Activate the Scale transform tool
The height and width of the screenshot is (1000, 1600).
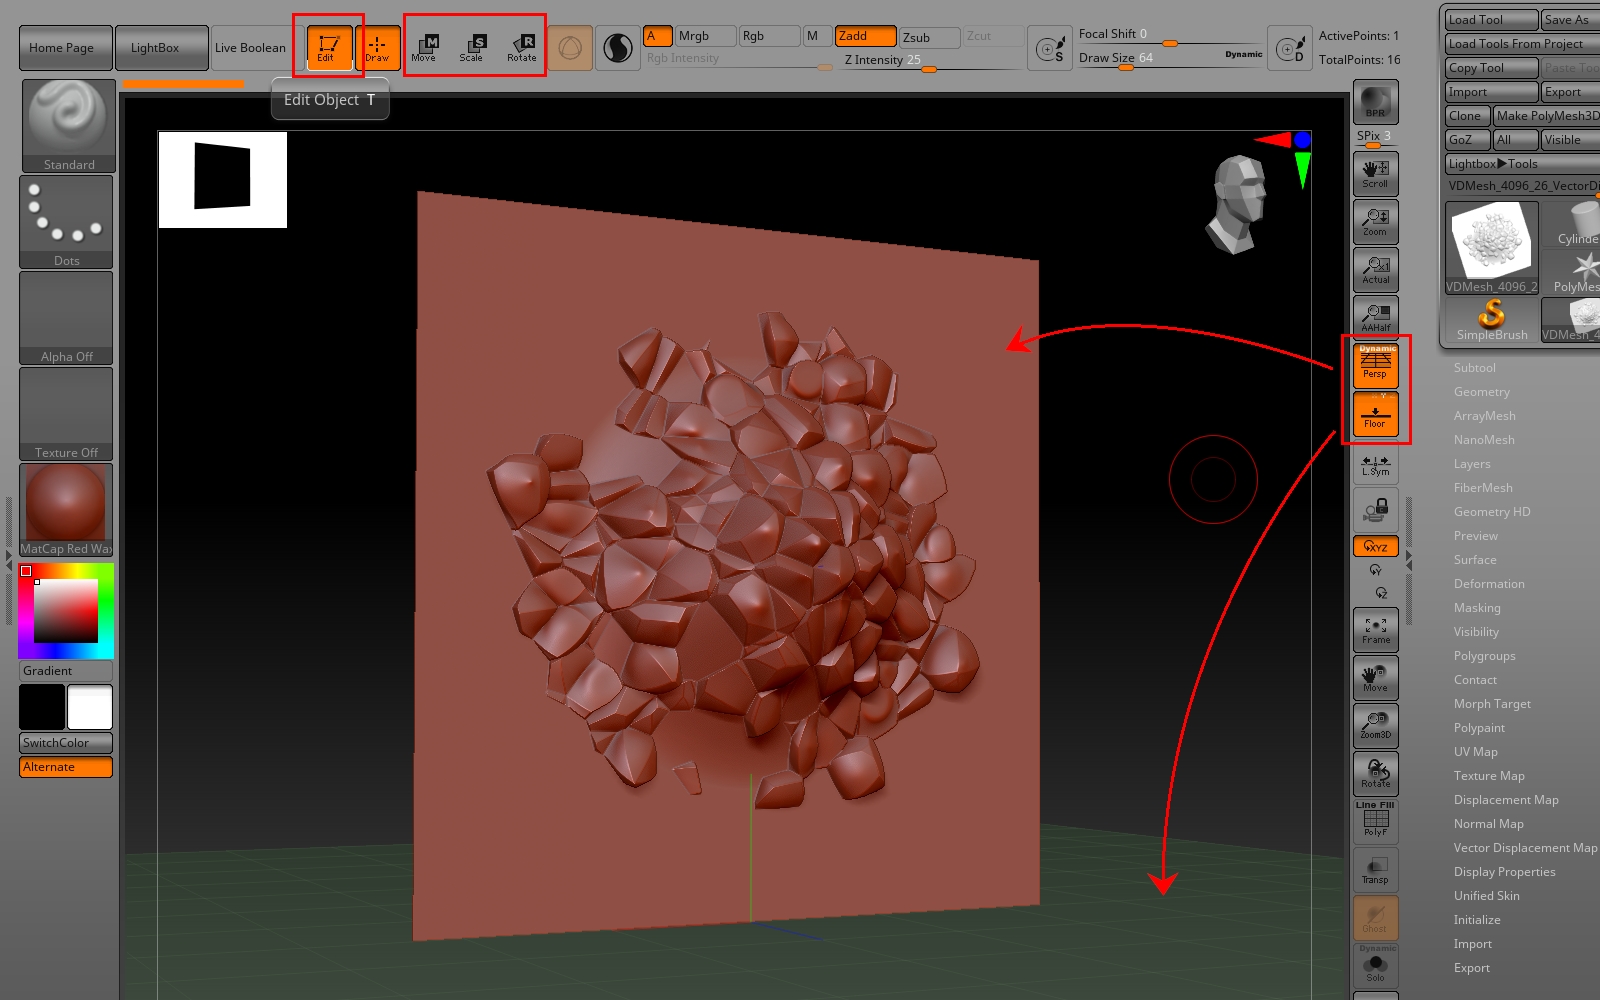click(472, 47)
